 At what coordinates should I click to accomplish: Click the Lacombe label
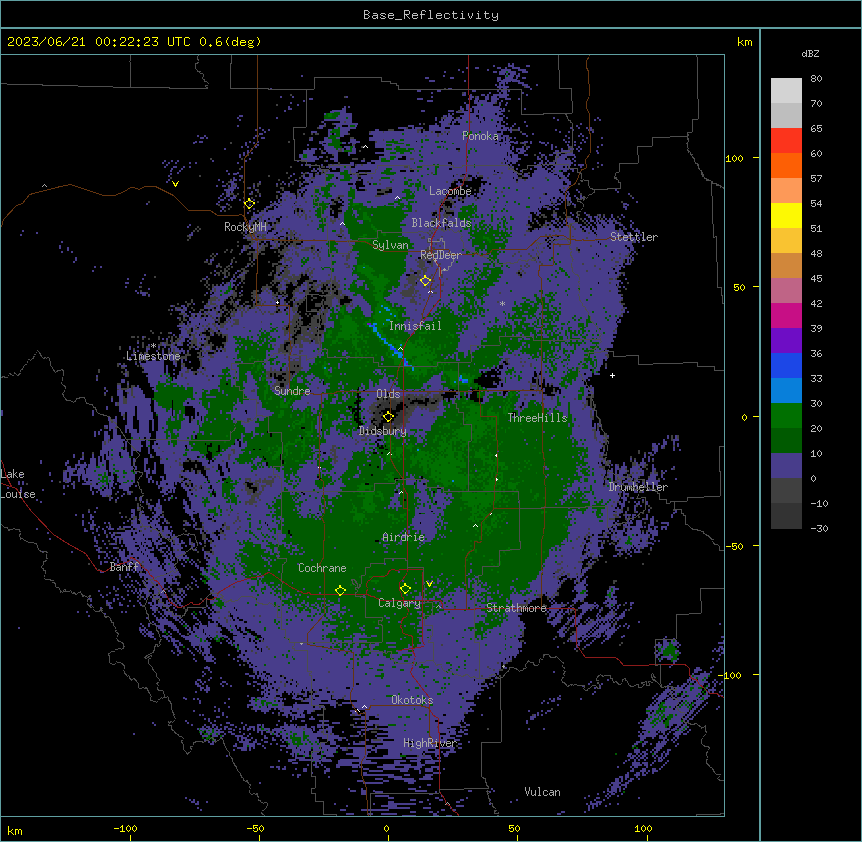tap(450, 191)
